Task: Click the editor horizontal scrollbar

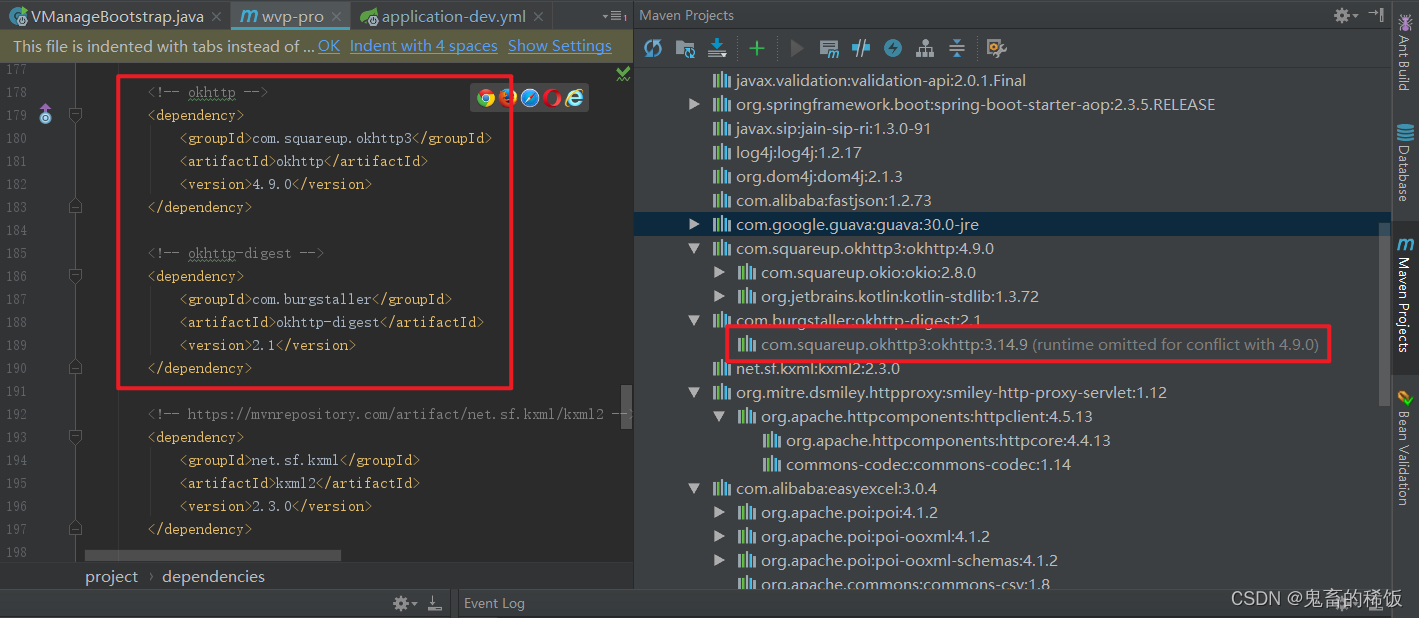Action: pos(213,555)
